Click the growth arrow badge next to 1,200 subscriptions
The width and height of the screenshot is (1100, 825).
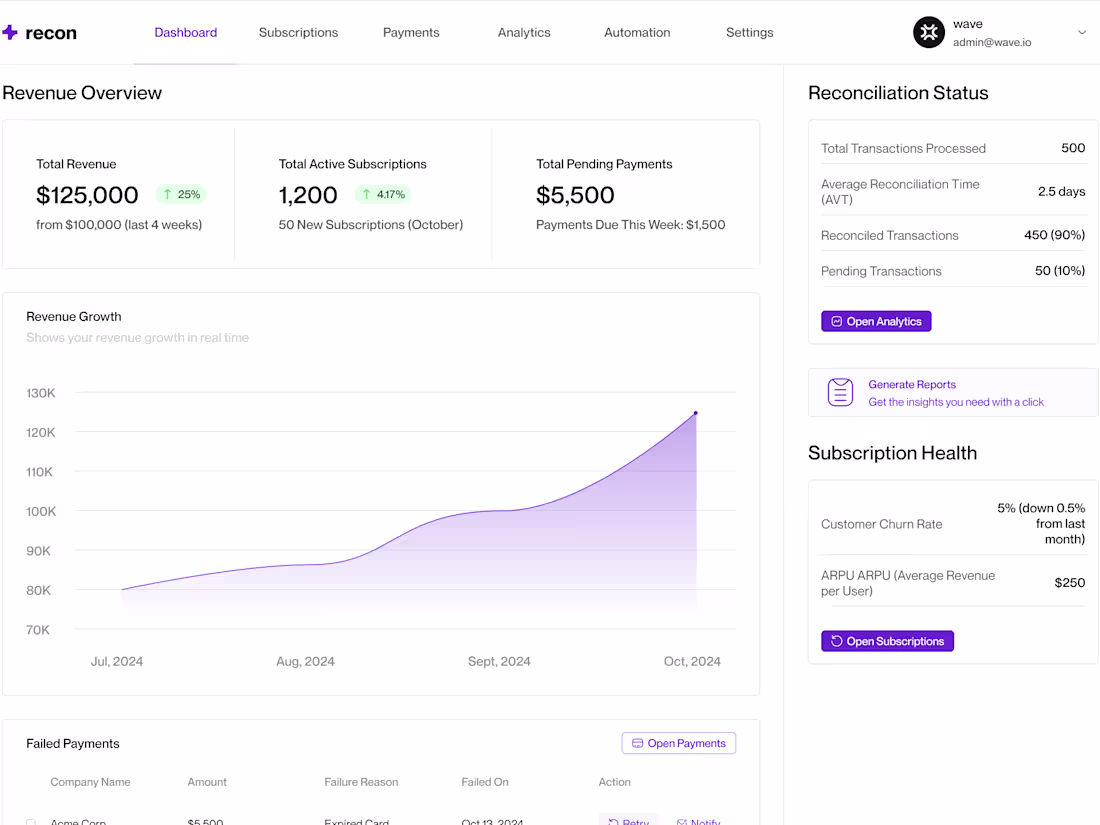382,195
